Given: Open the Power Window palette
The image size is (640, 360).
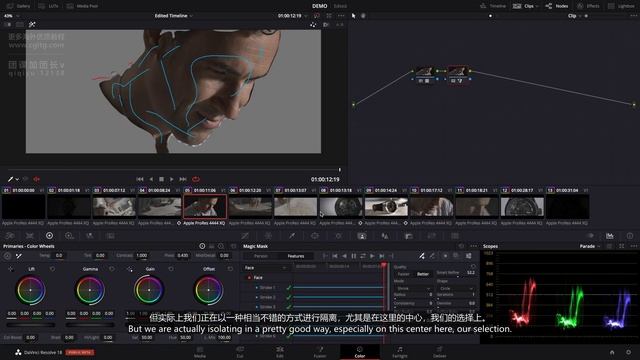Looking at the screenshot, I should coord(315,236).
